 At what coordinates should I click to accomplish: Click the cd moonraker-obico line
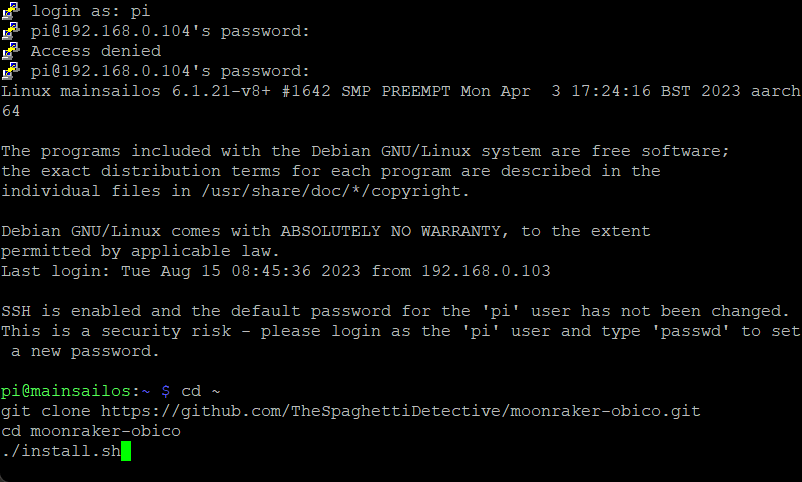click(x=91, y=431)
